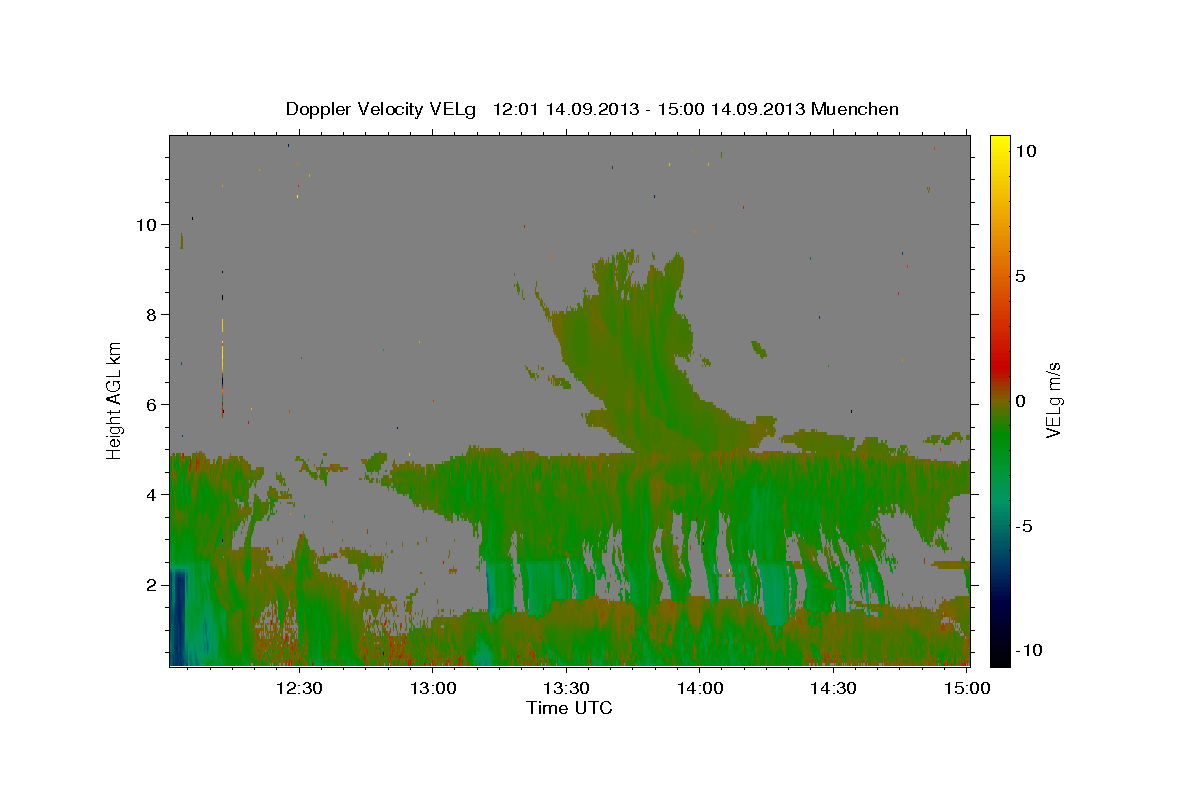Click the height axis label 10
This screenshot has width=1200, height=800.
pyautogui.click(x=146, y=224)
